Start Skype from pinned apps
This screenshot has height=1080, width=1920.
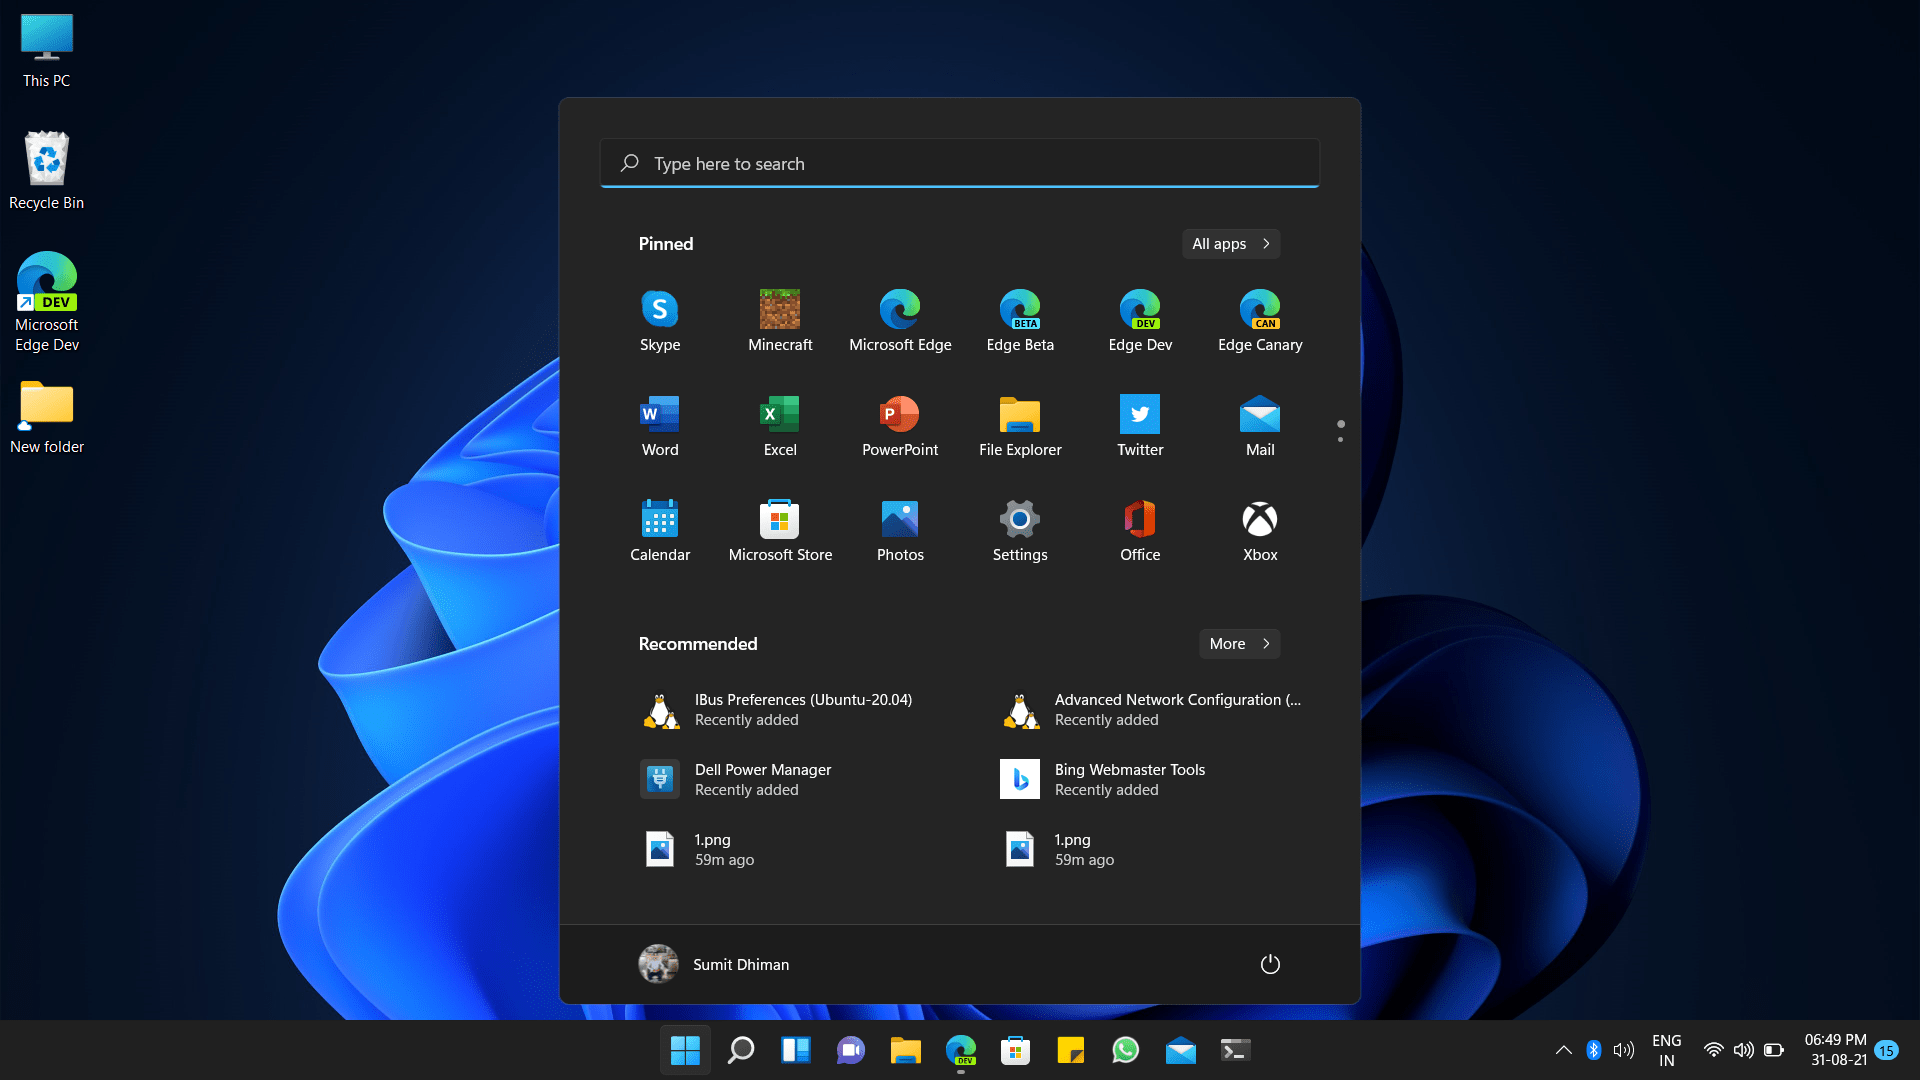coord(659,320)
